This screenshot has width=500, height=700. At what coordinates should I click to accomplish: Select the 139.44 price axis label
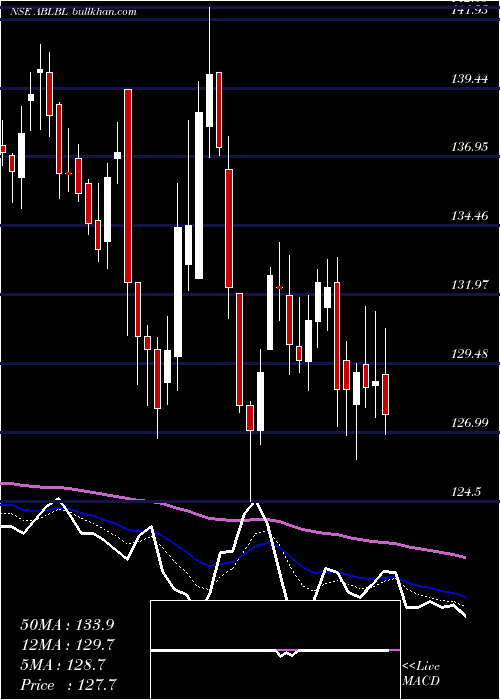tap(470, 79)
